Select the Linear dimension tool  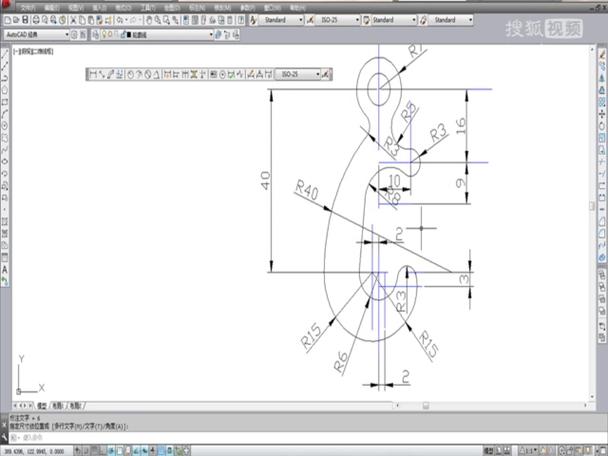pos(92,74)
